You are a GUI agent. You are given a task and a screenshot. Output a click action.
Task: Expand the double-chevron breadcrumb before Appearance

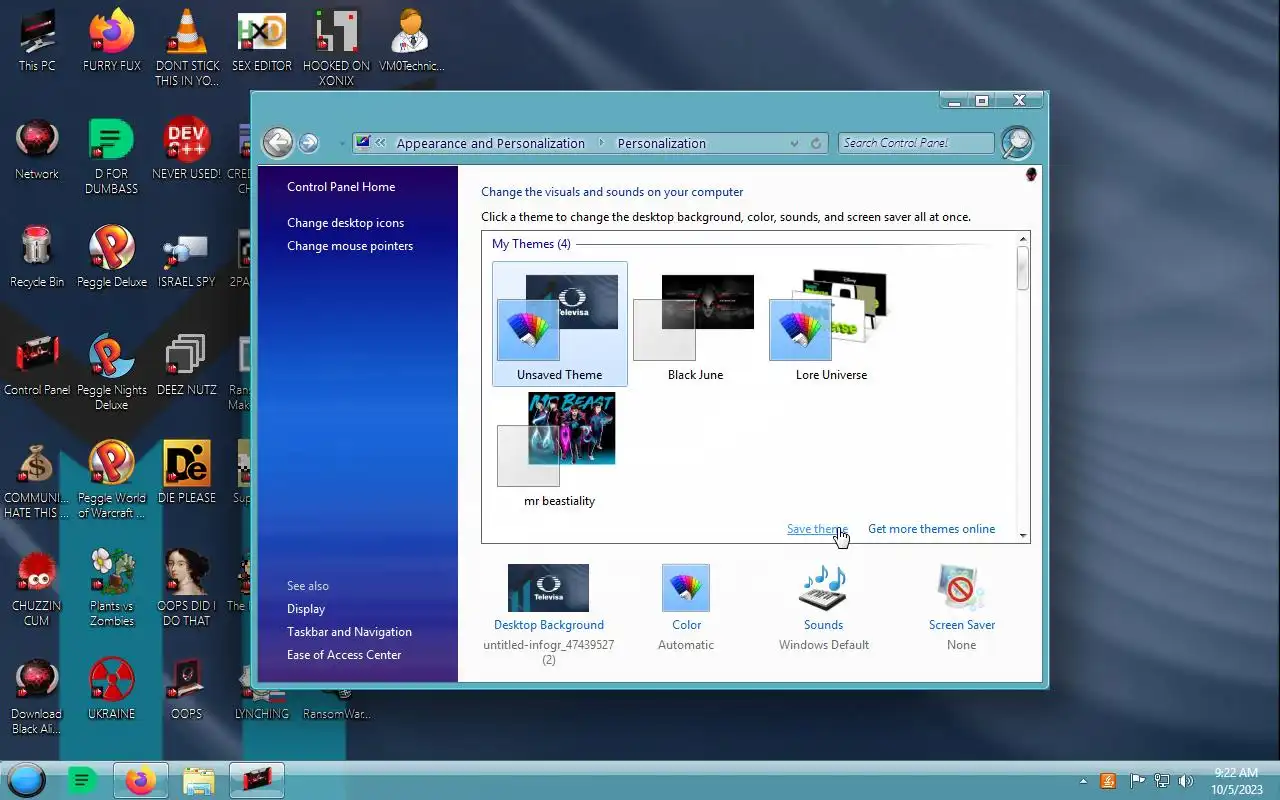[381, 143]
